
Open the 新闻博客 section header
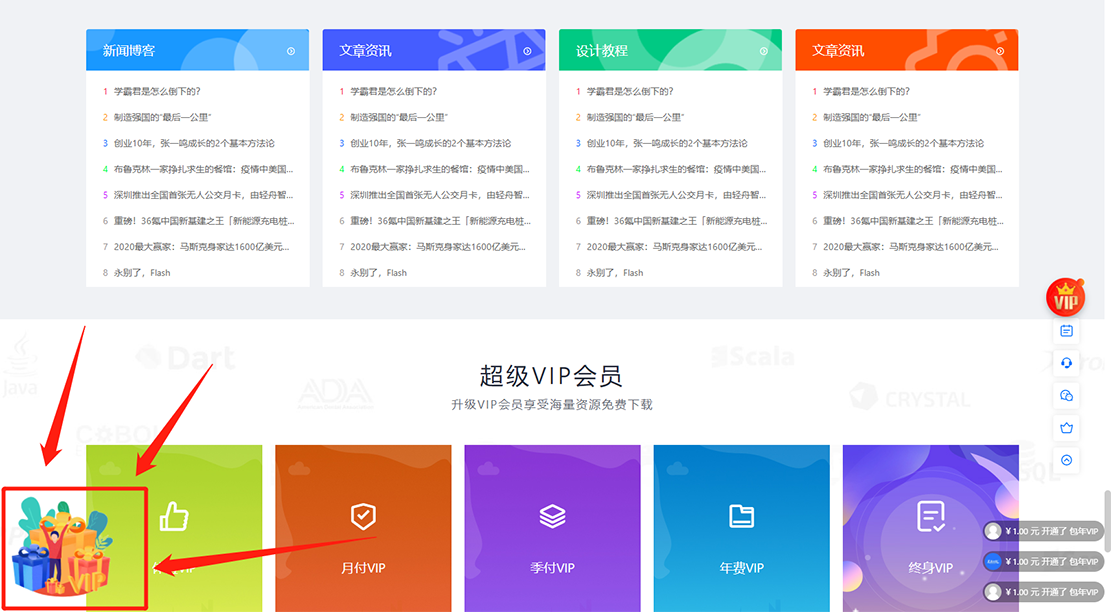pos(129,50)
